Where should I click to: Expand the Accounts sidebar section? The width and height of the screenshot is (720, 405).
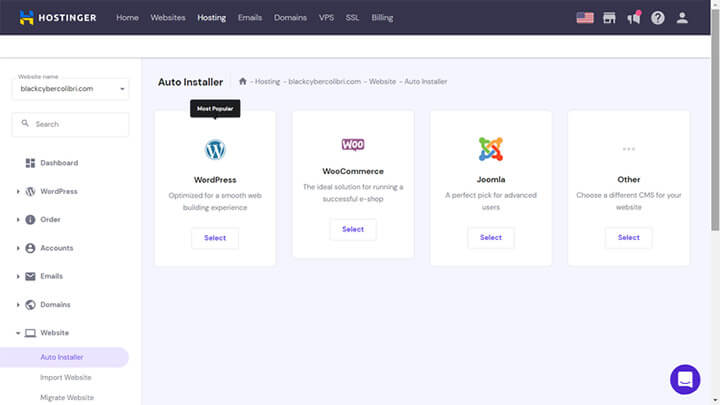coord(18,248)
